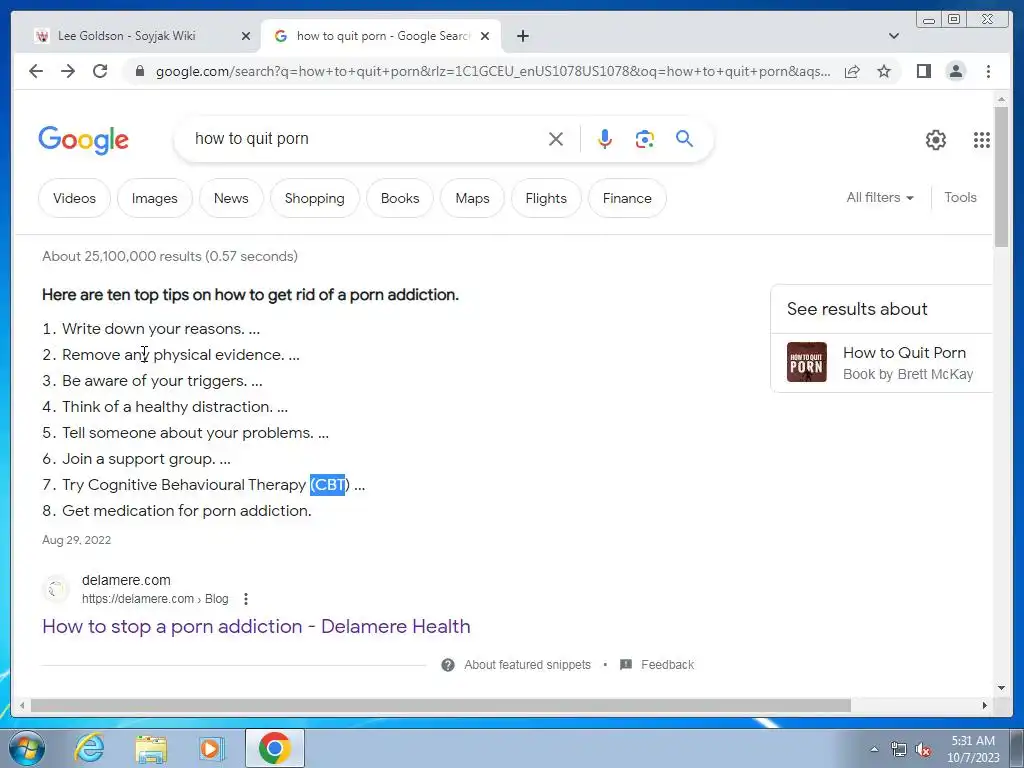Submit search with the magnifier icon

point(684,138)
